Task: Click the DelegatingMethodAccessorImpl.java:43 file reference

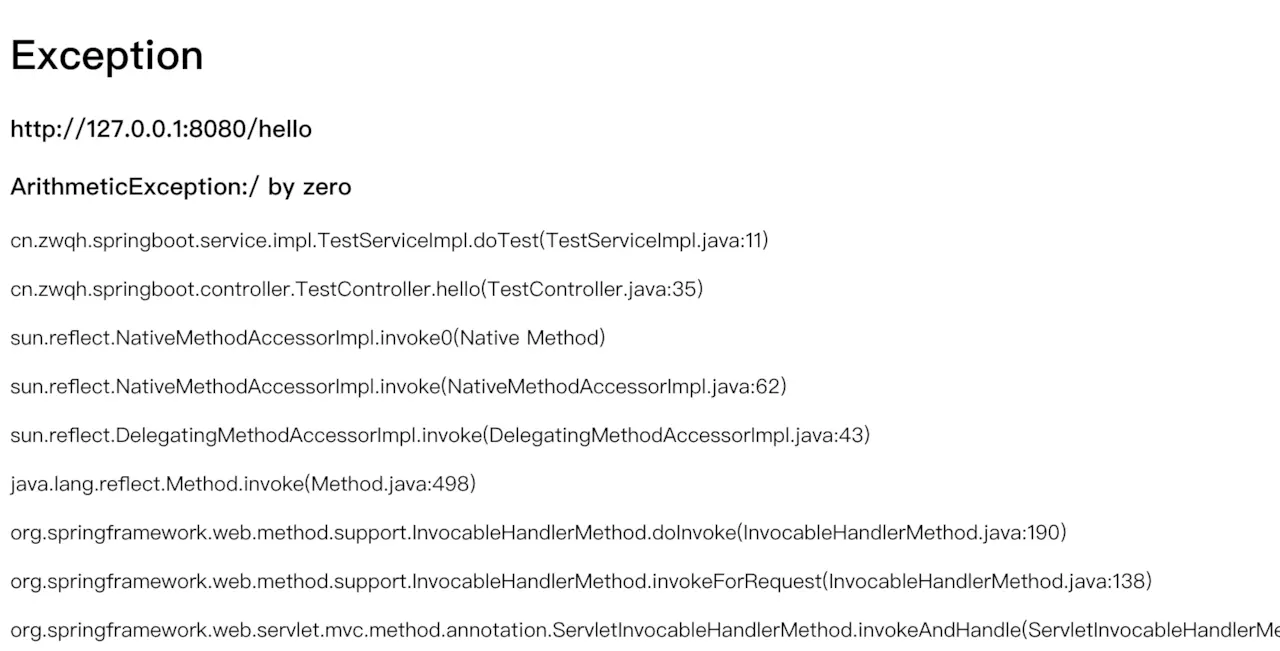Action: 677,435
